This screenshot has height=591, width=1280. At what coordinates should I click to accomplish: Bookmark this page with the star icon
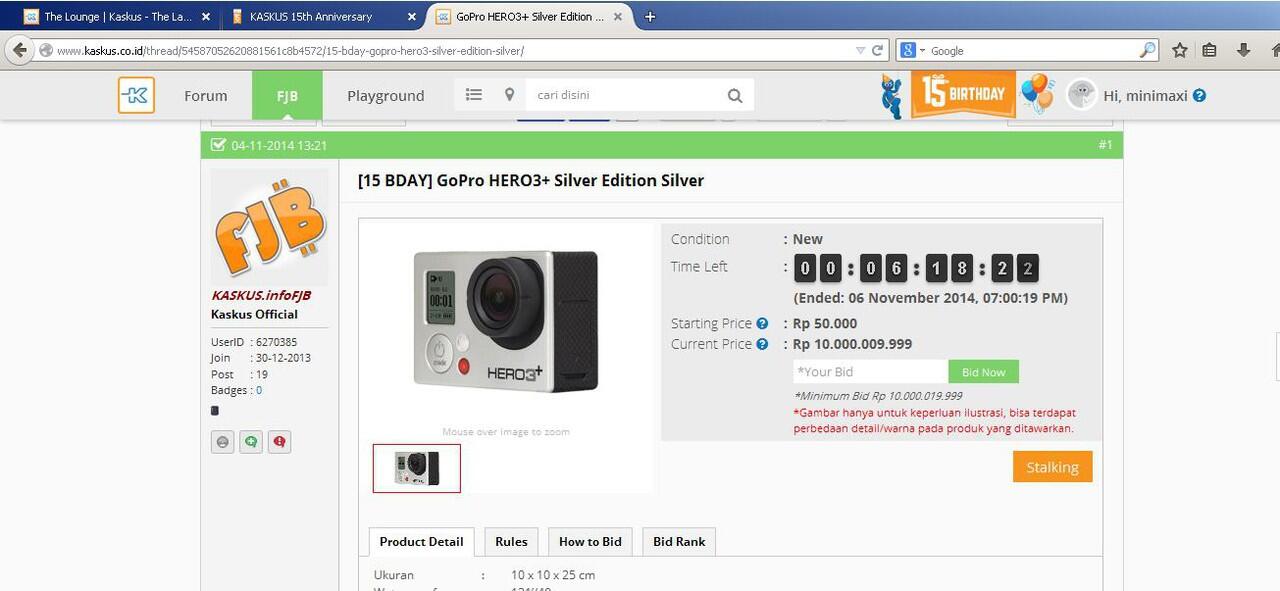point(1179,50)
